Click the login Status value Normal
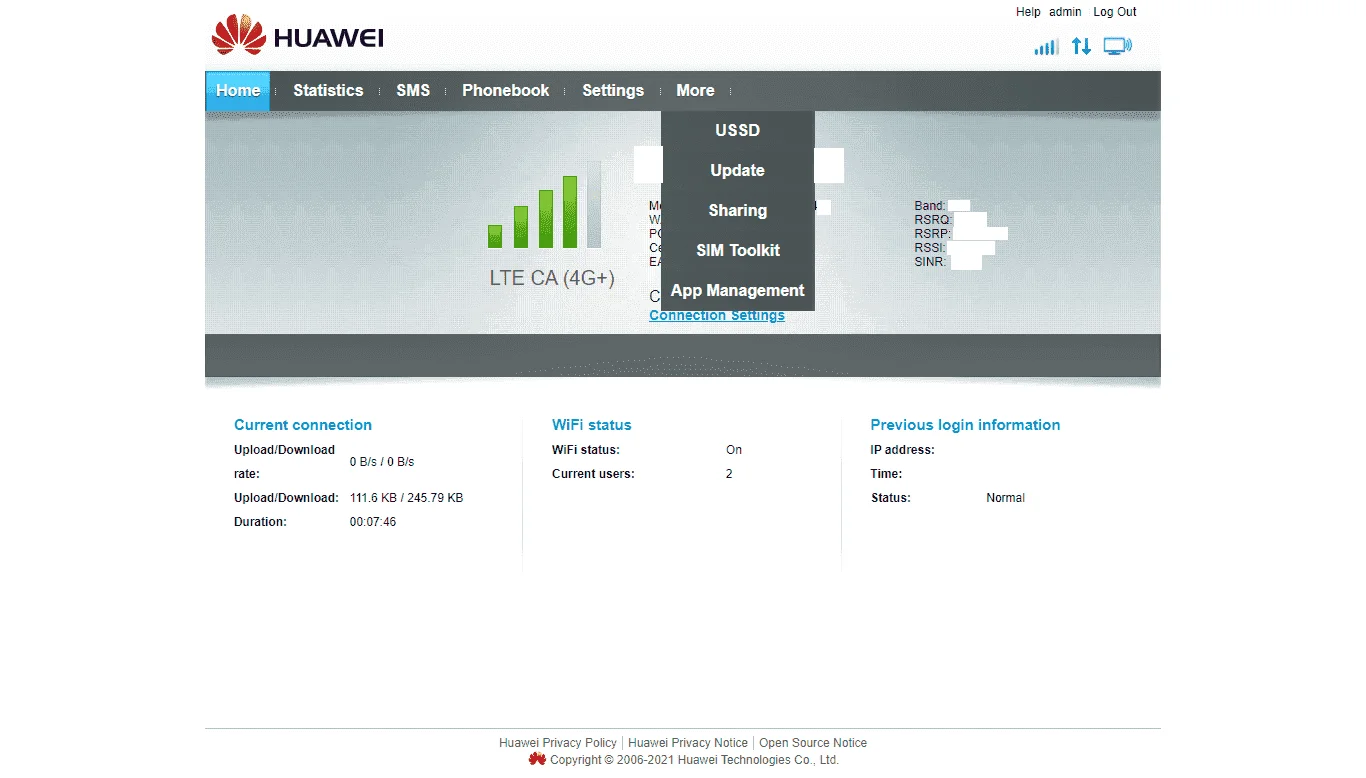1366x778 pixels. [x=1005, y=498]
